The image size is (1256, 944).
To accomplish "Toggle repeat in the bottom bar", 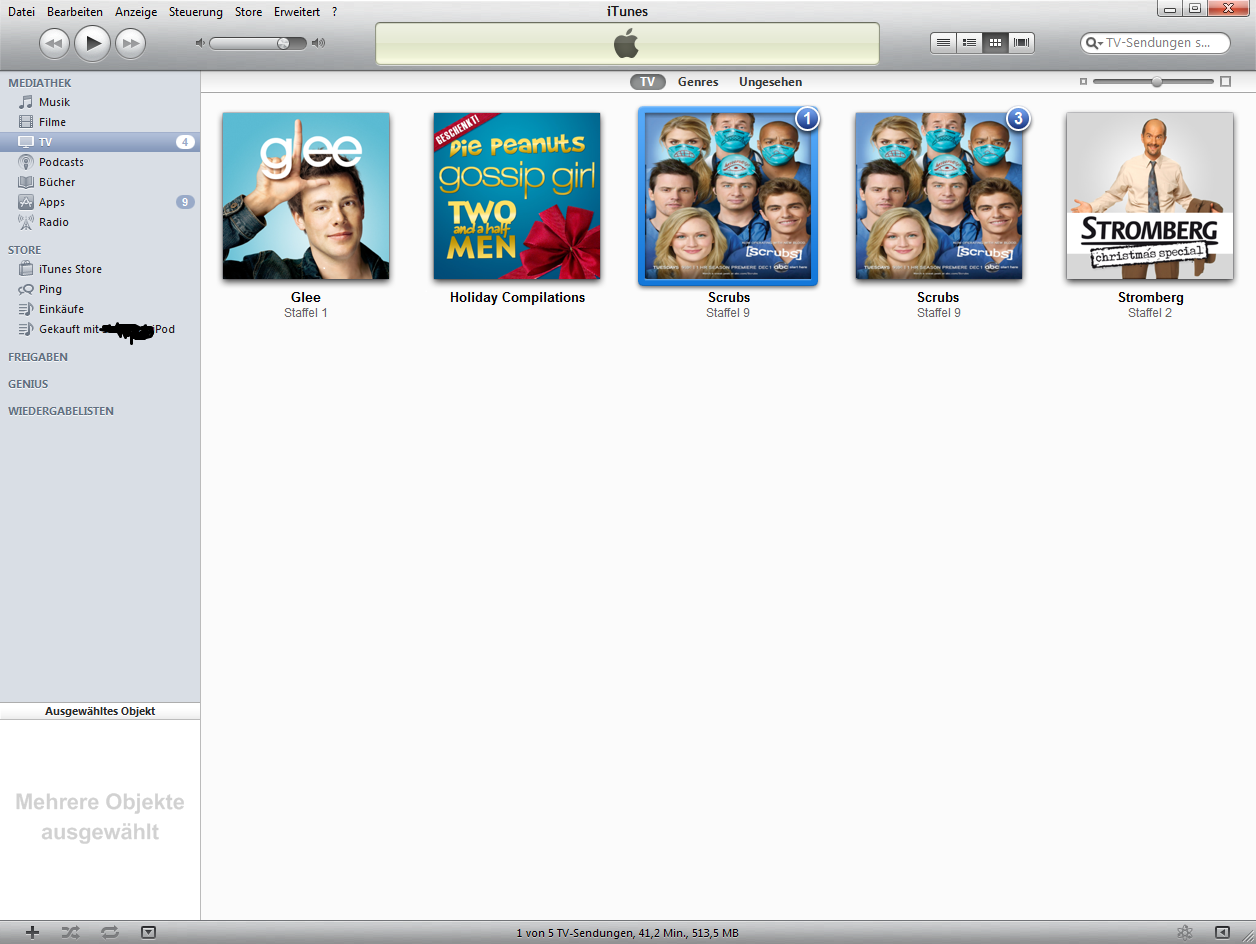I will 110,932.
